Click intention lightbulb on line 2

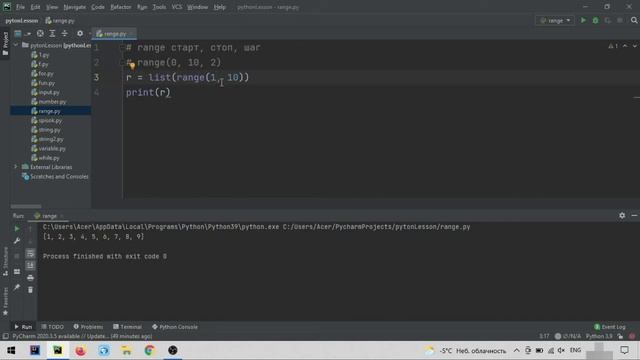pyautogui.click(x=132, y=65)
